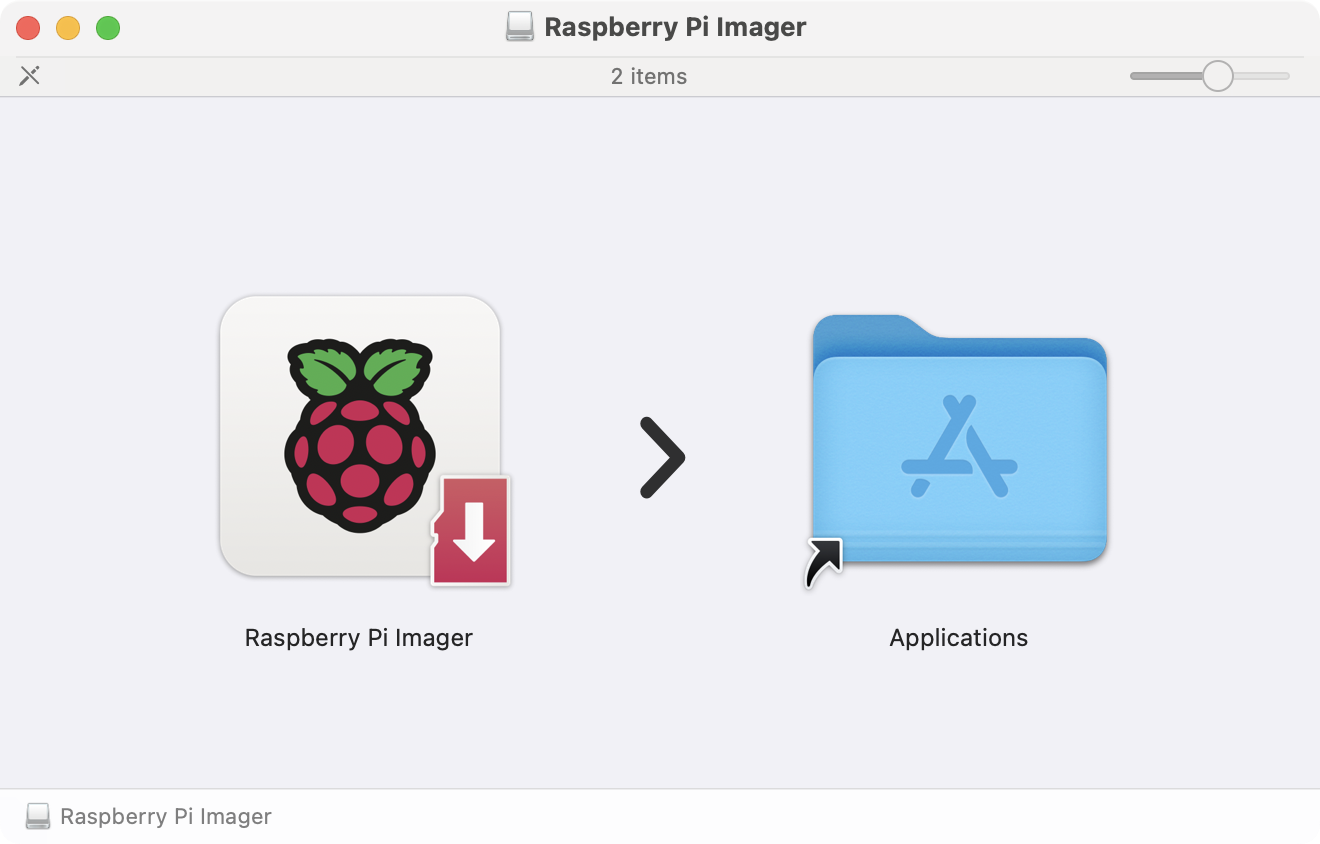
Task: Minimize the Raspberry Pi Imager window
Action: [68, 28]
